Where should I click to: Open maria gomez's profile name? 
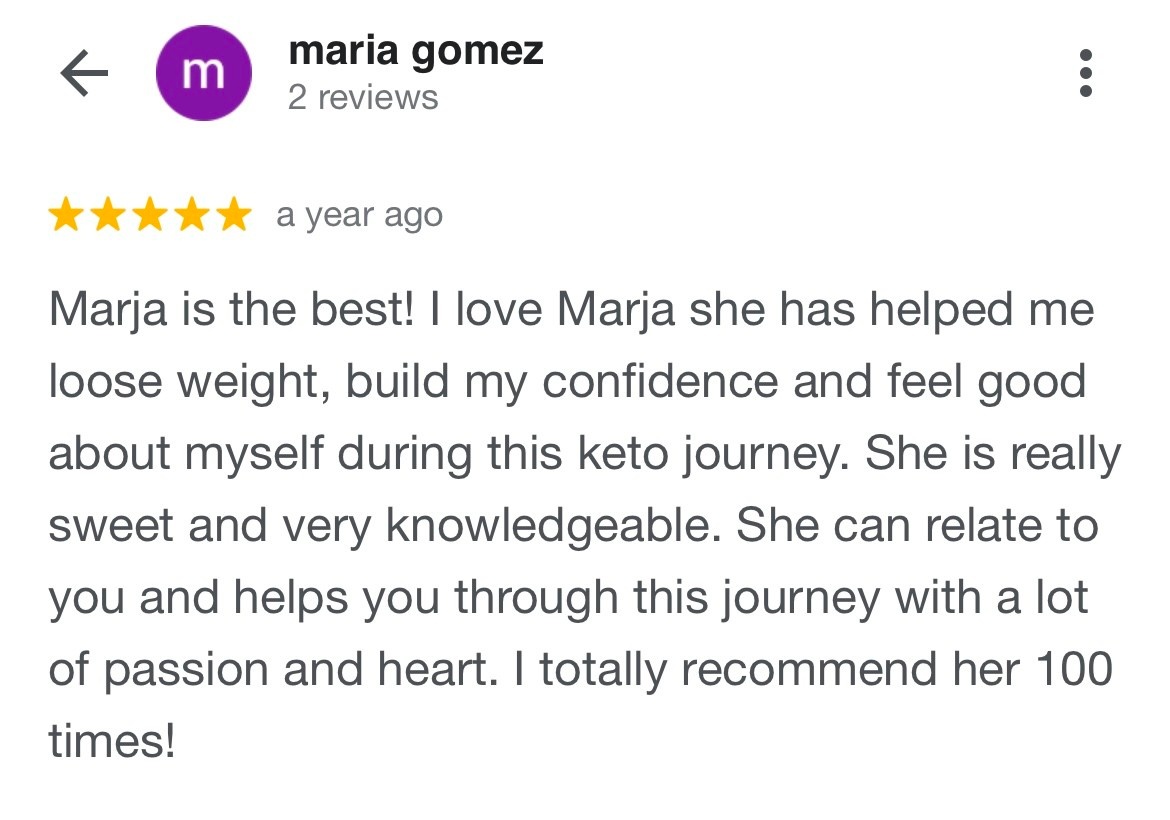coord(415,50)
